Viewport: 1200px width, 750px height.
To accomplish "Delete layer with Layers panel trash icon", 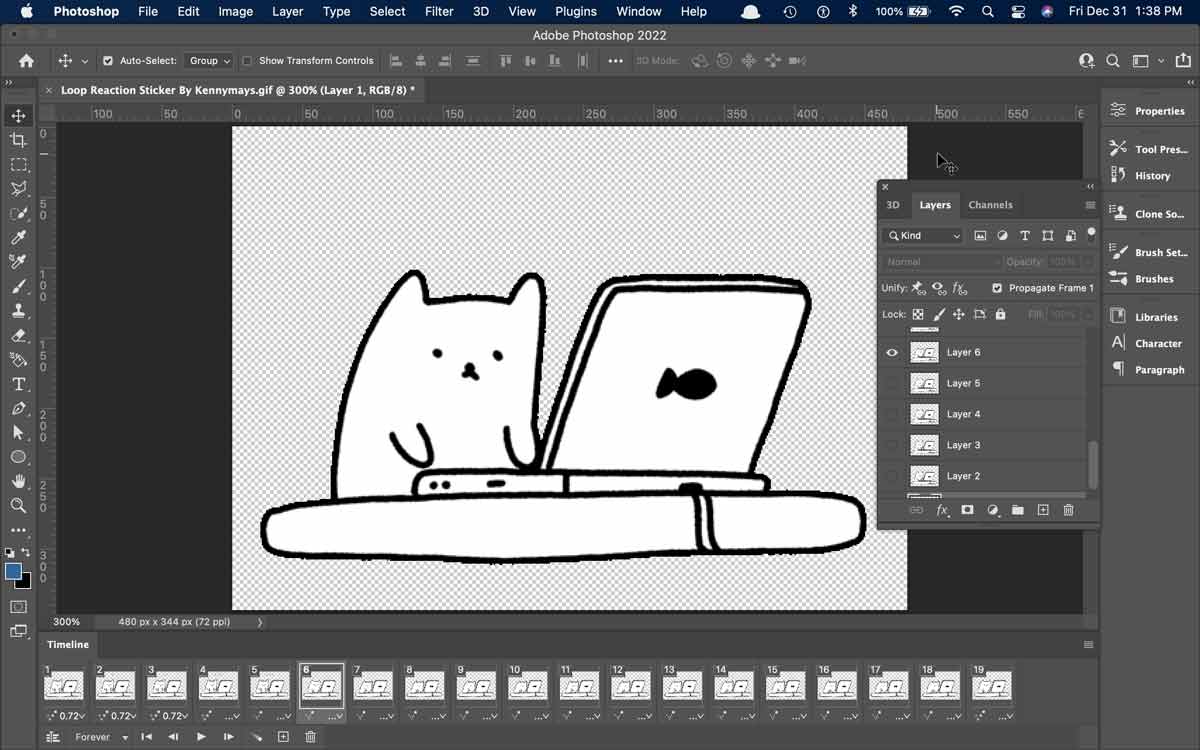I will click(1068, 510).
